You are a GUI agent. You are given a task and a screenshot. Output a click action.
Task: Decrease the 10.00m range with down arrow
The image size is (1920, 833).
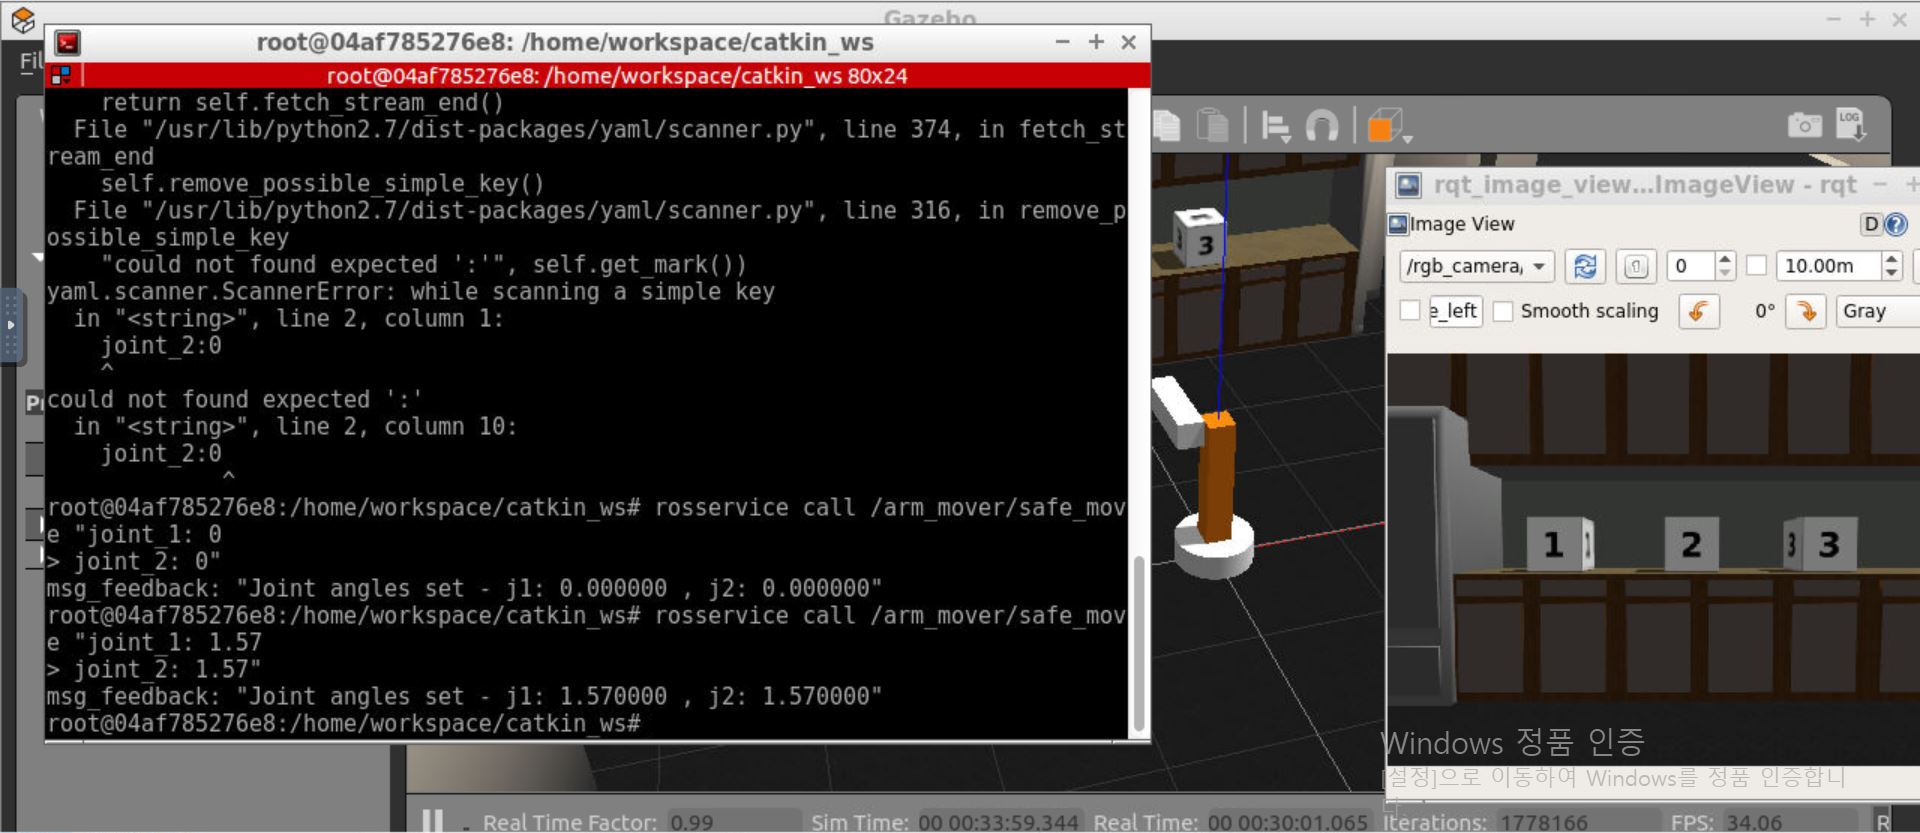(1890, 273)
